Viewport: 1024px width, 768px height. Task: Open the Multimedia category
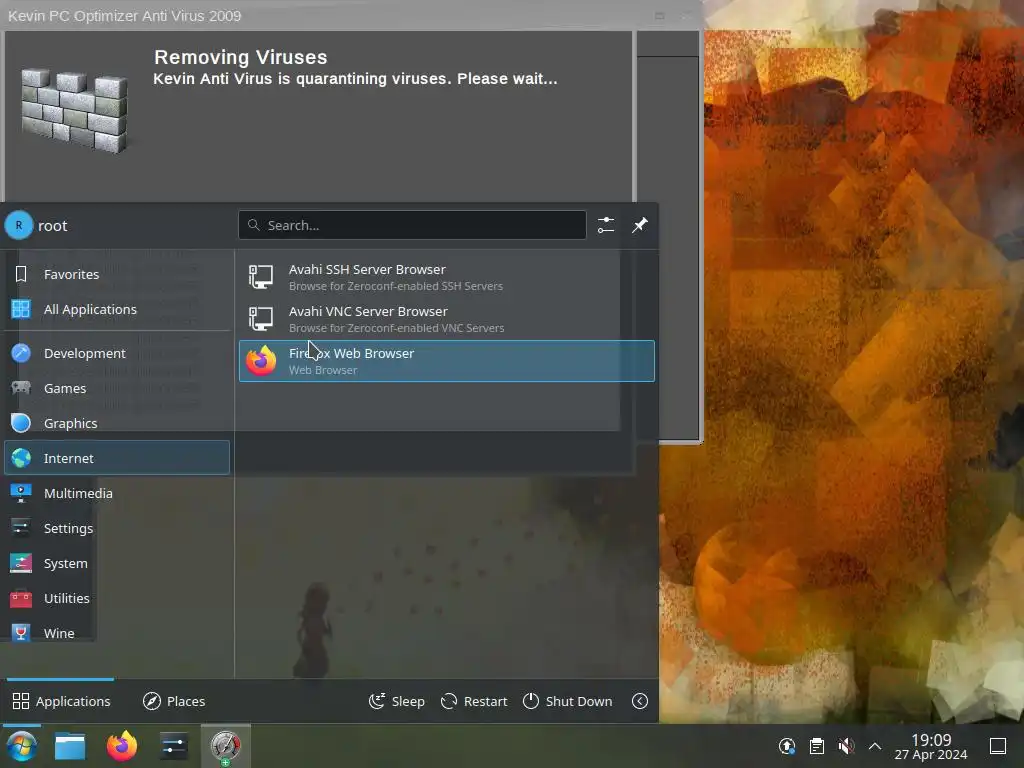(118, 493)
